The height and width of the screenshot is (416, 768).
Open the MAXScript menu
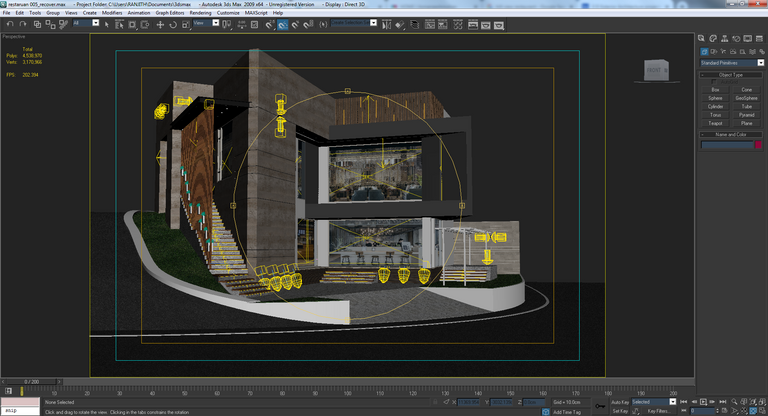click(x=256, y=13)
